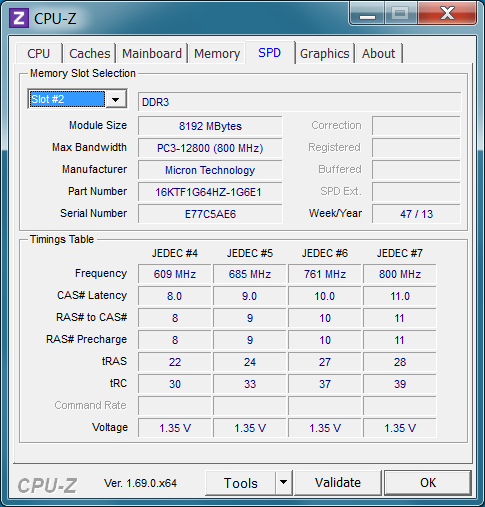Click the 8192 MBytes module size value
Viewport: 485px width, 507px height.
tap(210, 126)
